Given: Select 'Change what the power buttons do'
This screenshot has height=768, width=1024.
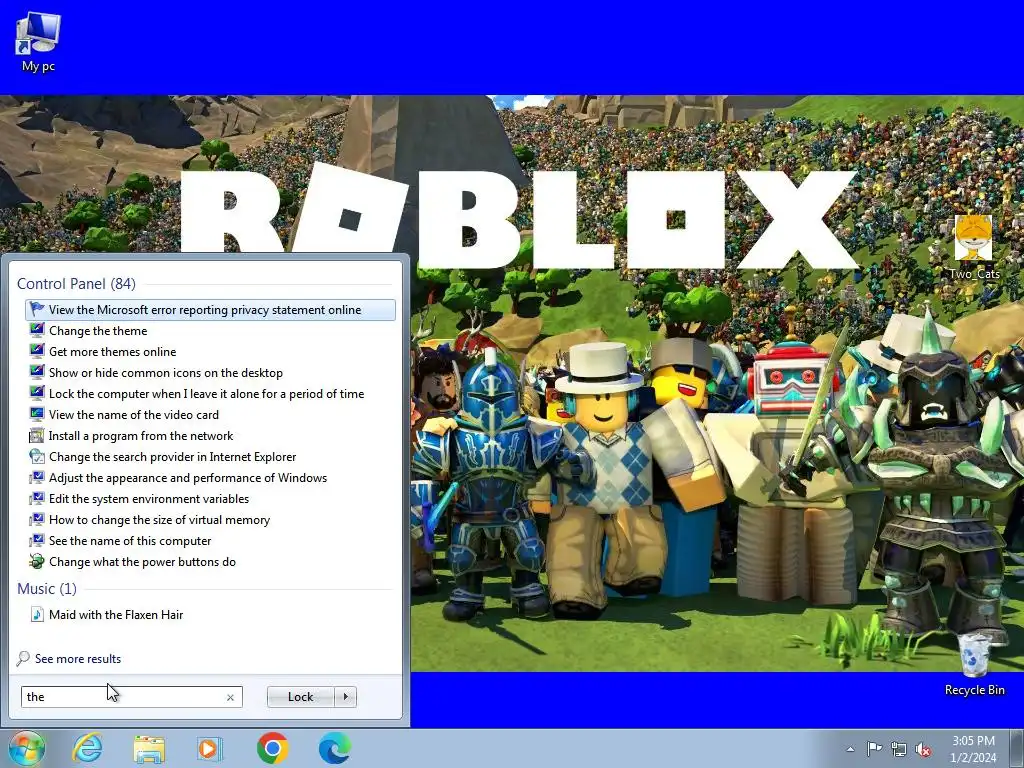Looking at the screenshot, I should coord(142,562).
